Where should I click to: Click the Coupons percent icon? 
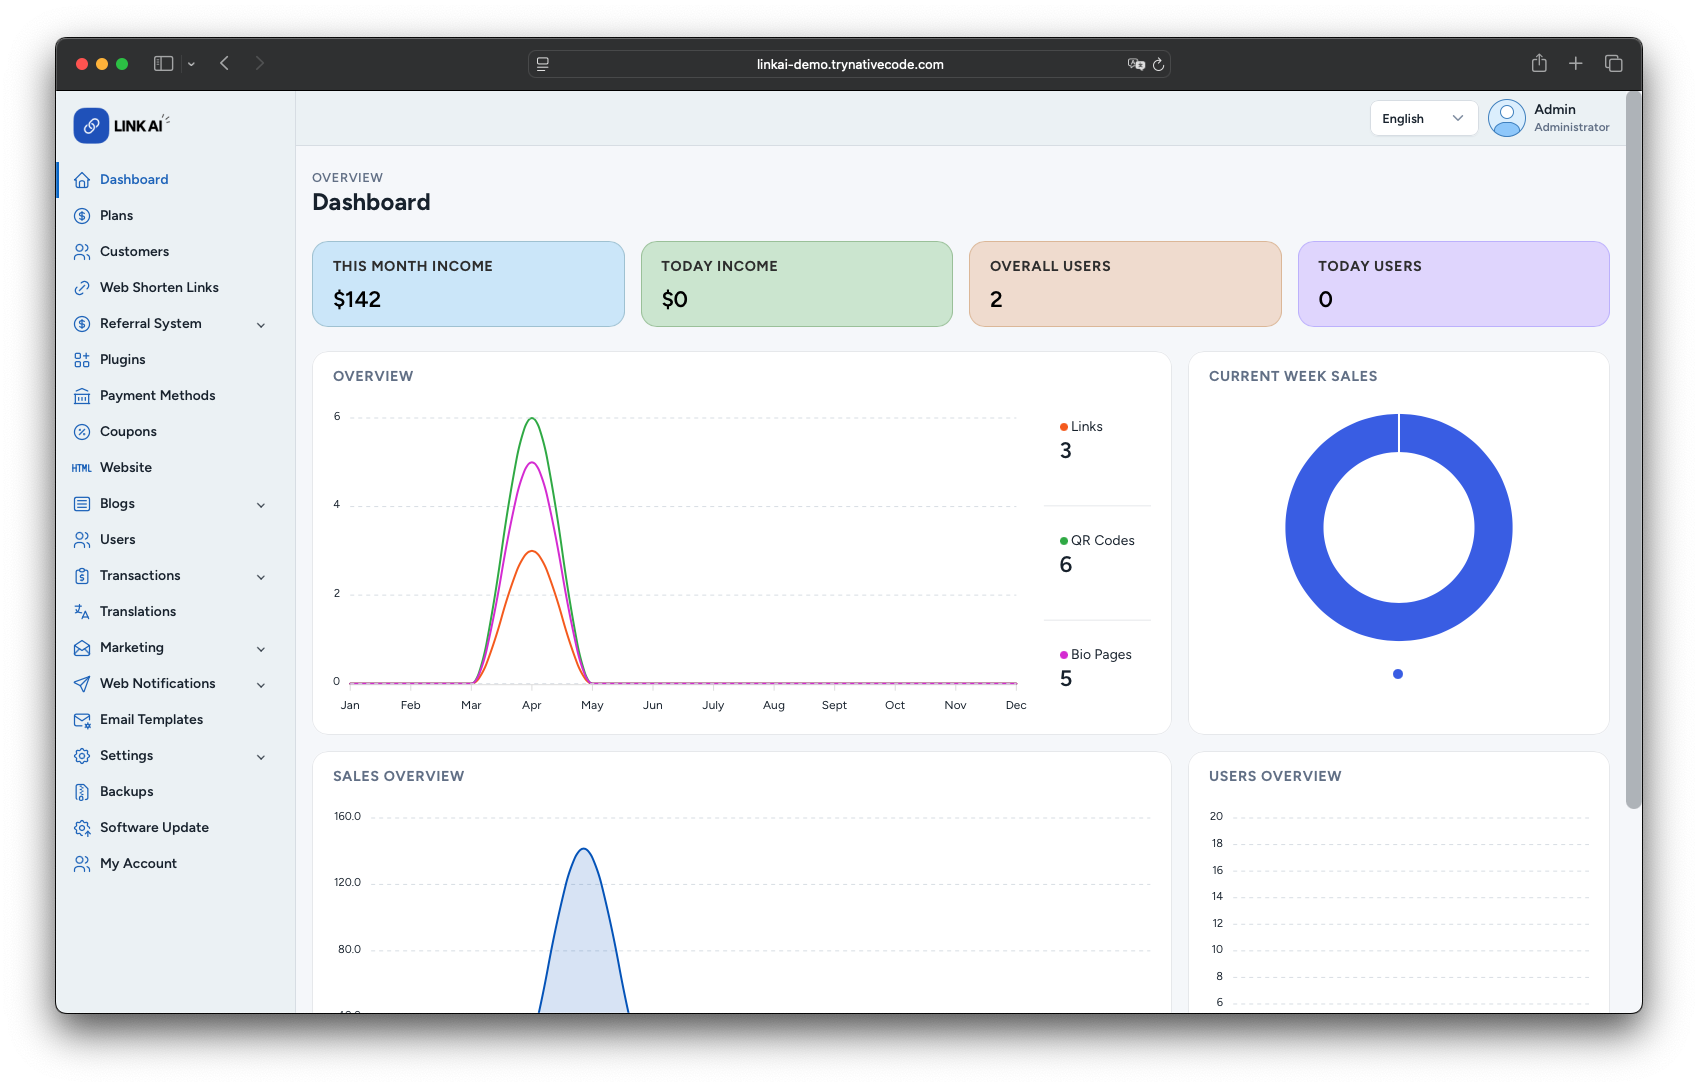pyautogui.click(x=82, y=432)
